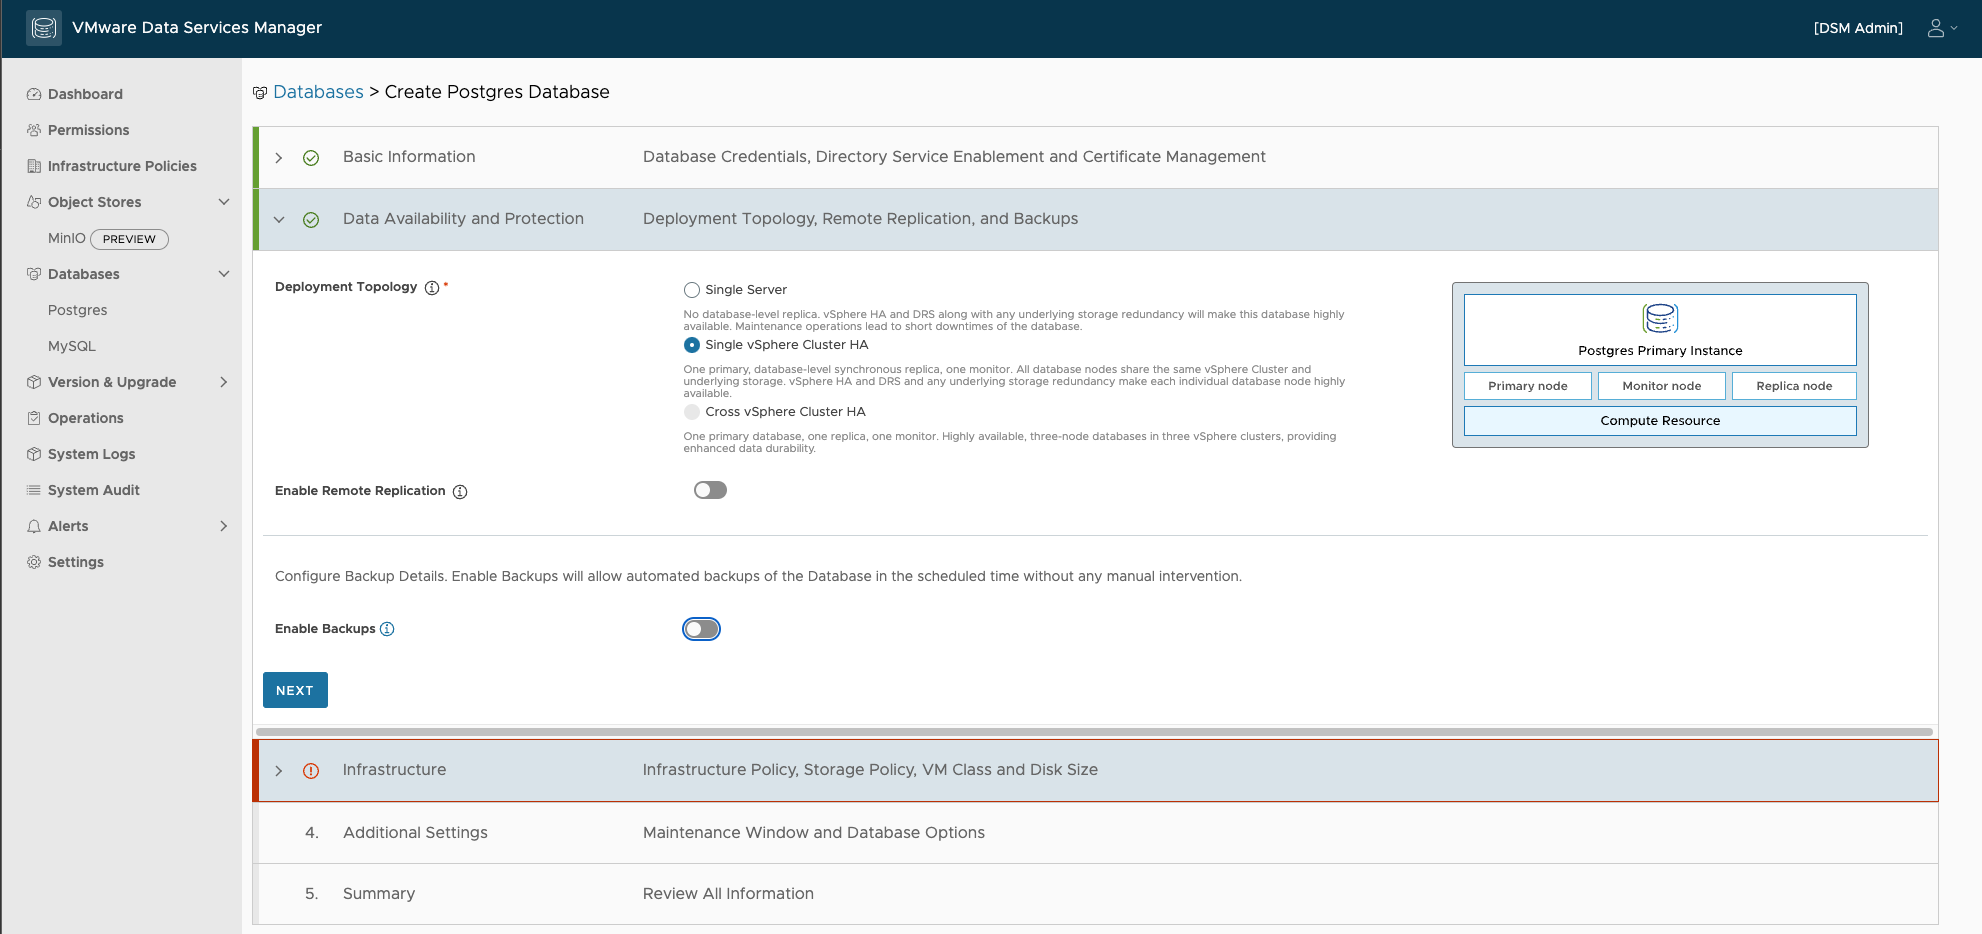Click the Enable Backups info icon
The width and height of the screenshot is (1982, 934).
(387, 629)
